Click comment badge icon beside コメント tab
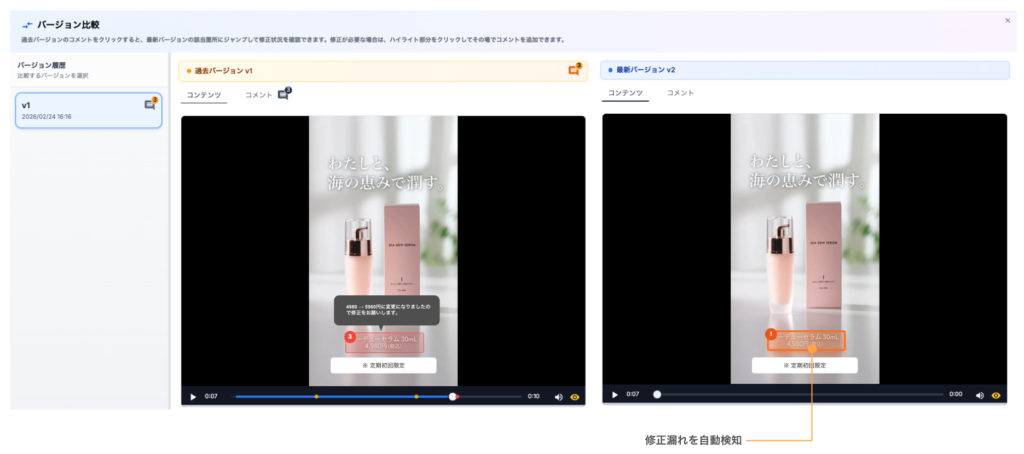The width and height of the screenshot is (1024, 454). click(284, 94)
